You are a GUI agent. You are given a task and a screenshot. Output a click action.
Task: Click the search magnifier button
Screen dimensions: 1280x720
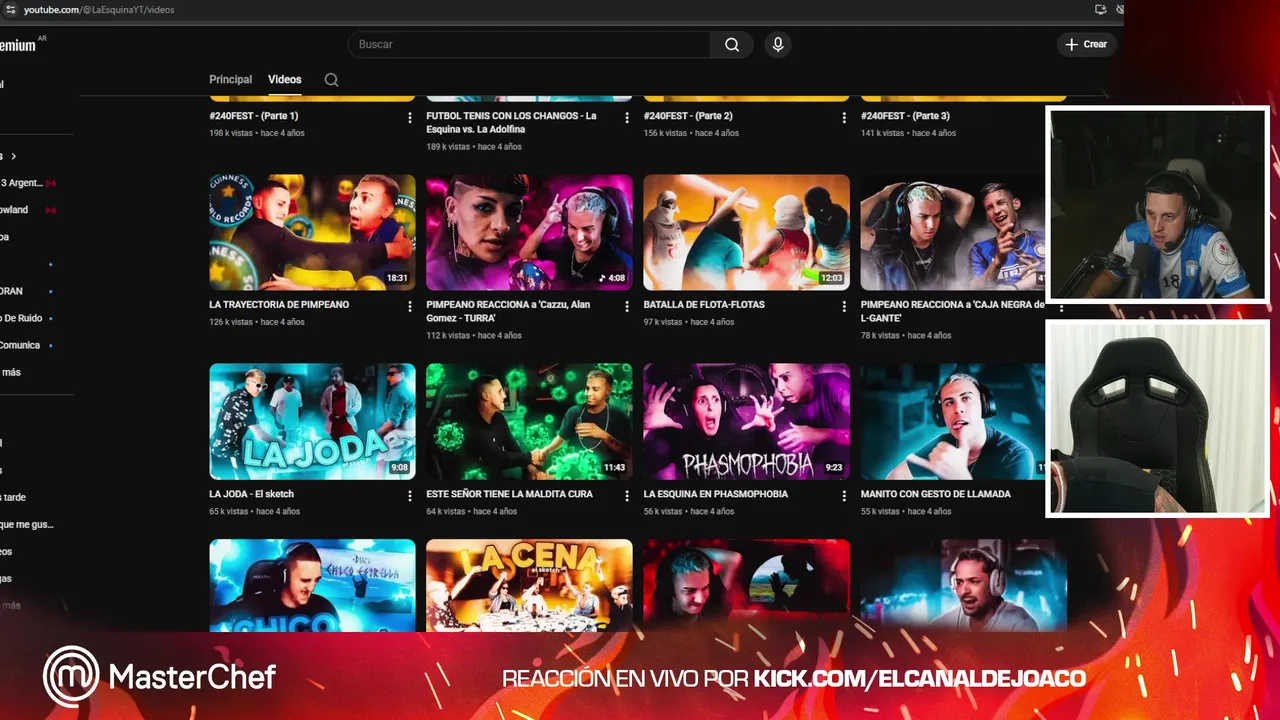732,44
